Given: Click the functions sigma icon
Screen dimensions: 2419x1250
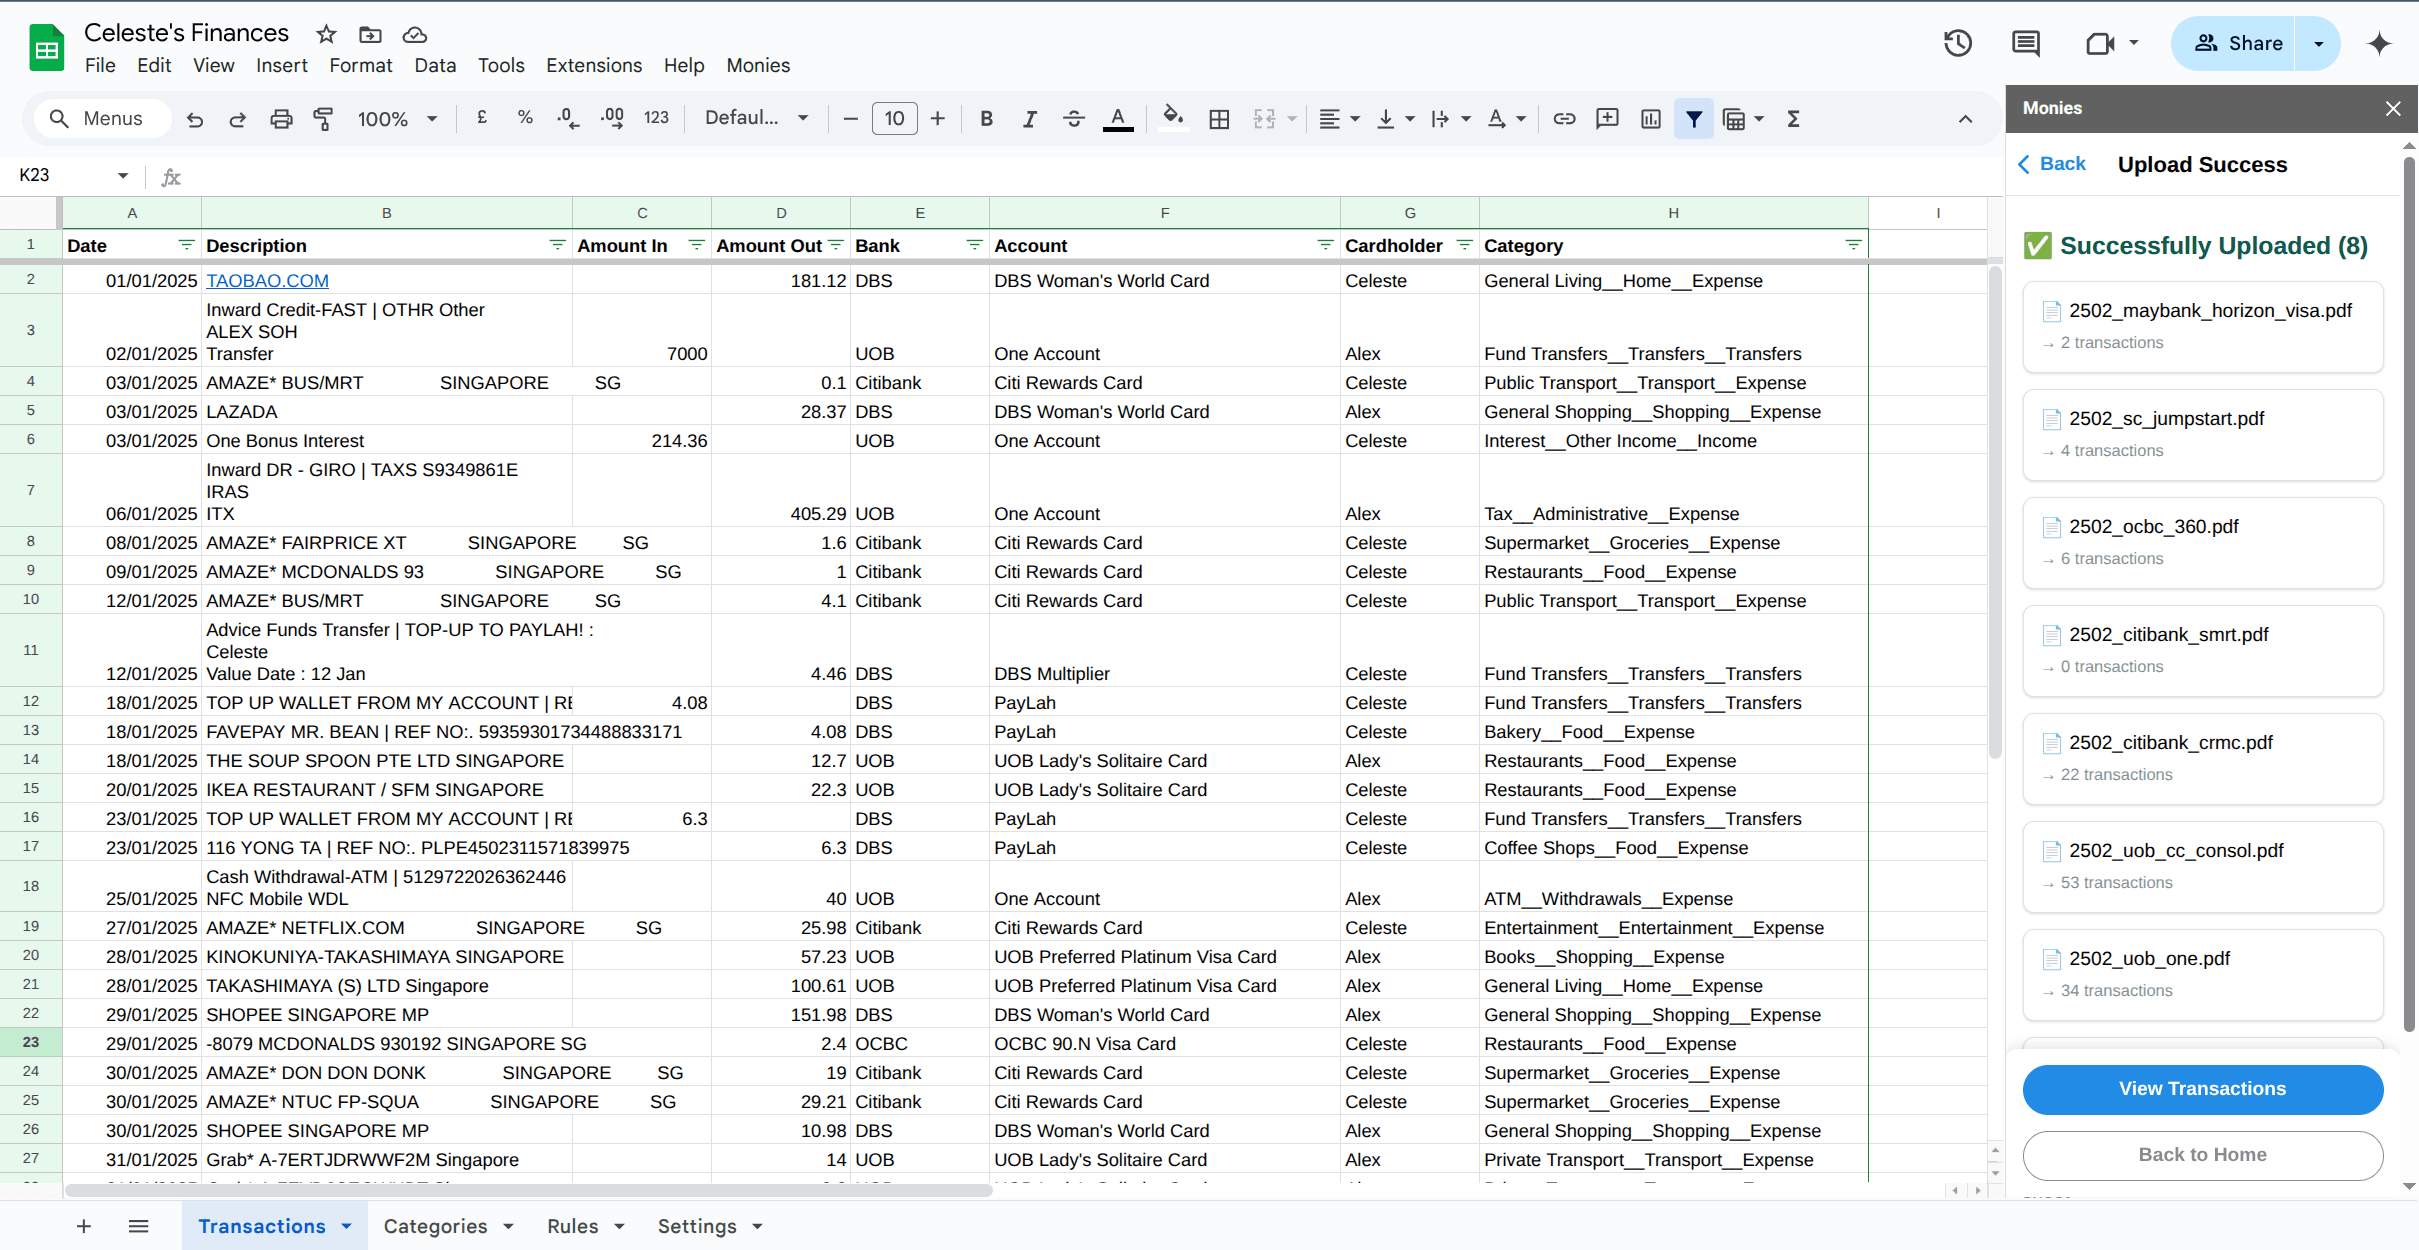Looking at the screenshot, I should coord(1793,119).
